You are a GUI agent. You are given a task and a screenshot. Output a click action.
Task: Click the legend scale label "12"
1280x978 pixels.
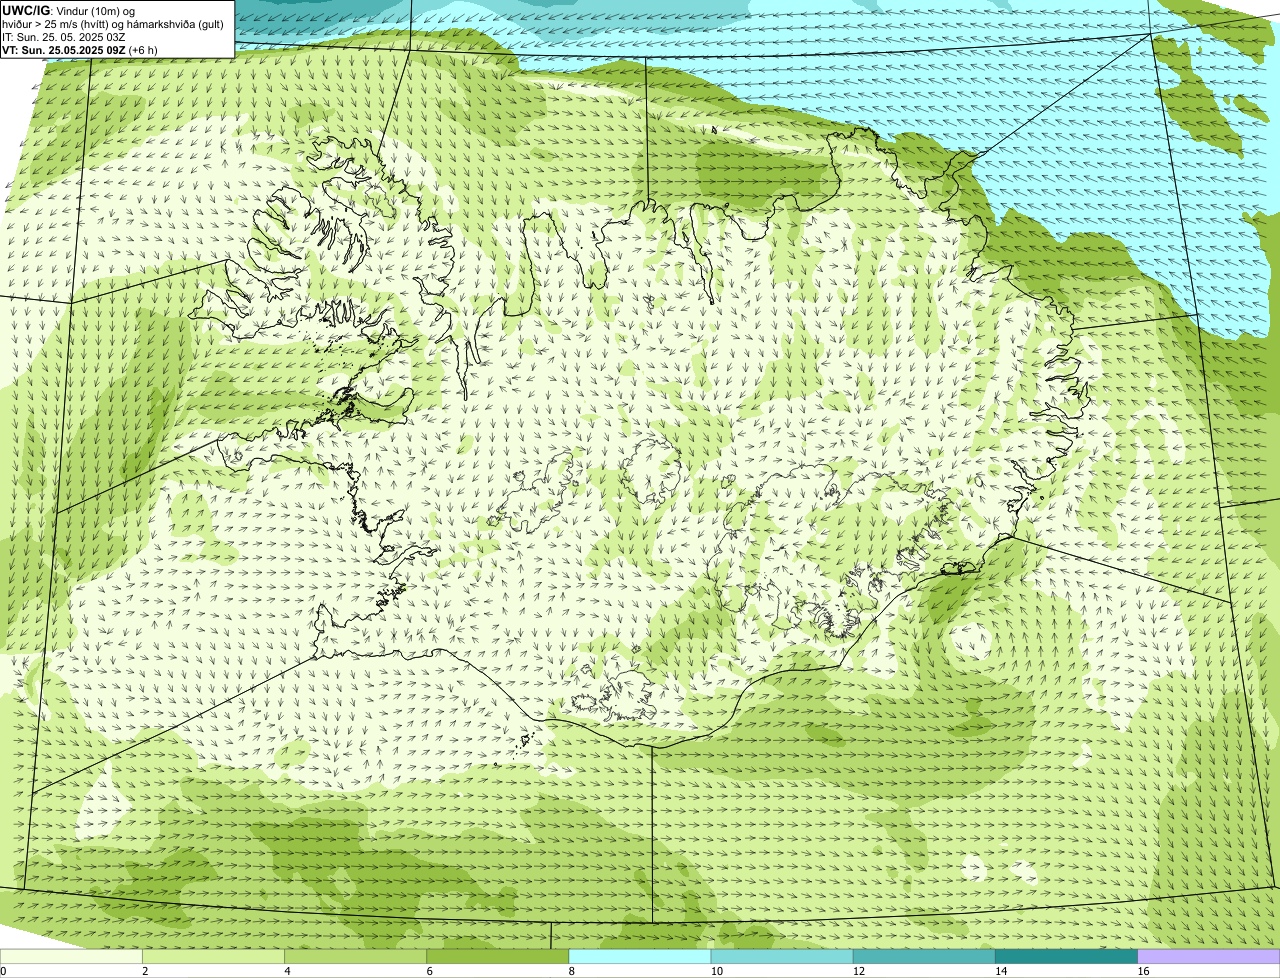[858, 971]
